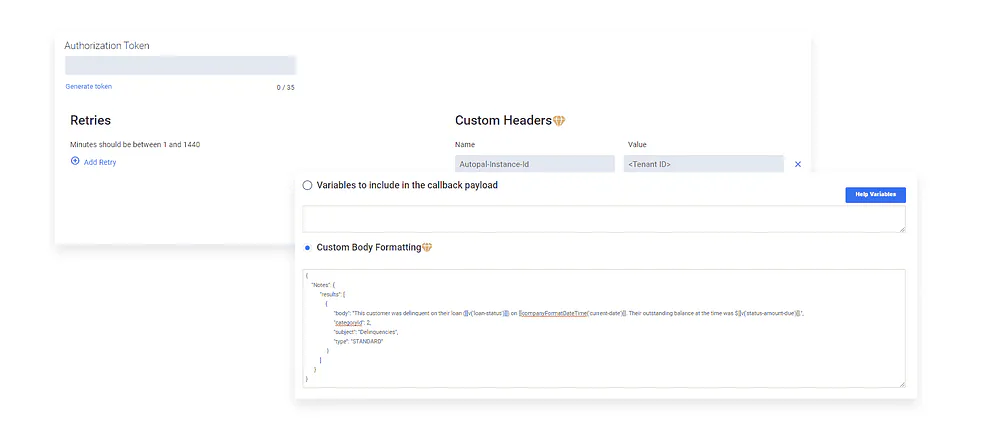This screenshot has height=431, width=1000.
Task: Click the Tenant ID header value field
Action: 703,164
